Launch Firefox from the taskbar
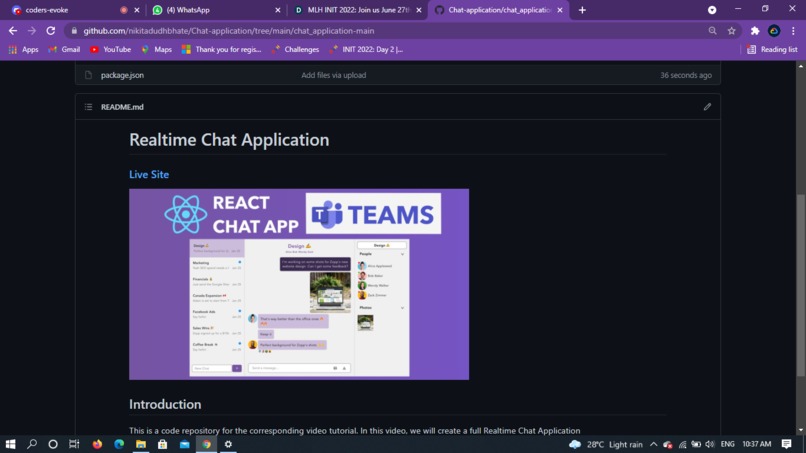806x453 pixels. coord(97,444)
